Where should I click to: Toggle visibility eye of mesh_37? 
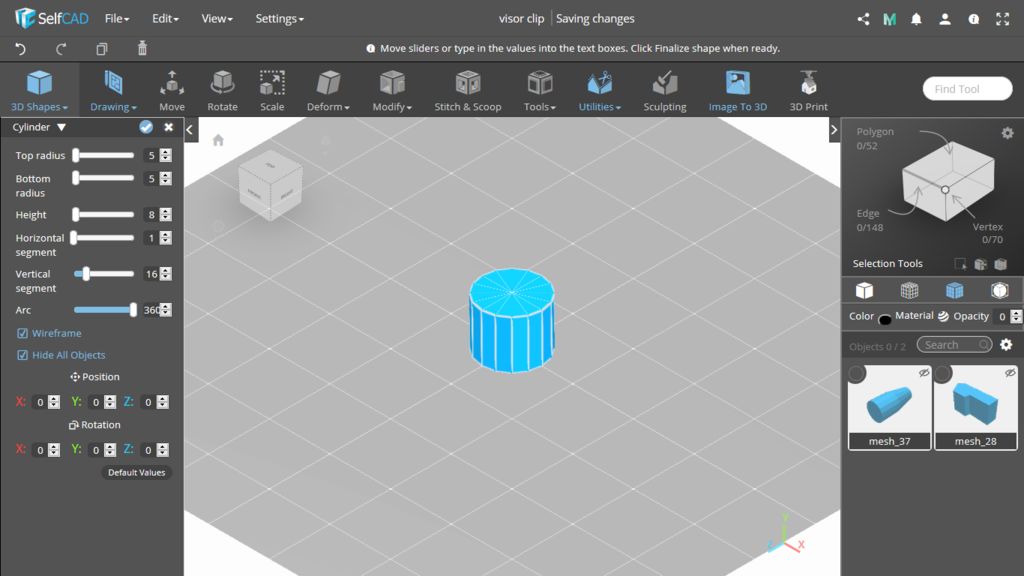point(923,372)
